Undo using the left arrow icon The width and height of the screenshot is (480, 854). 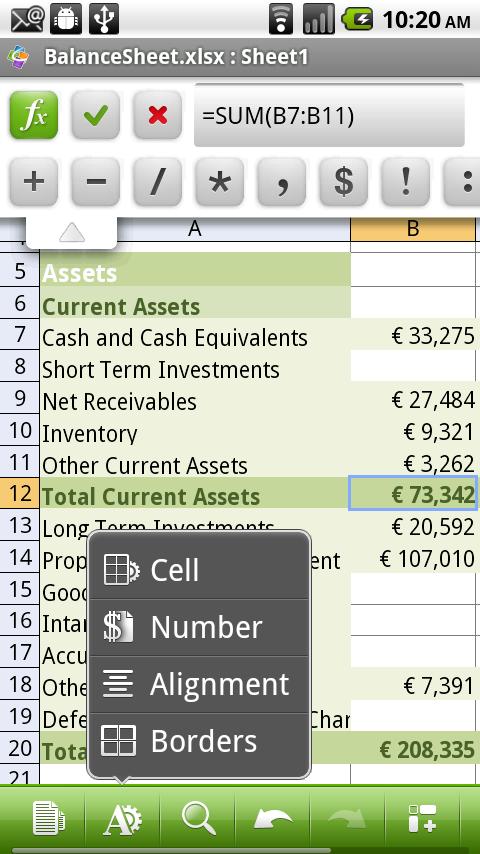click(x=273, y=818)
